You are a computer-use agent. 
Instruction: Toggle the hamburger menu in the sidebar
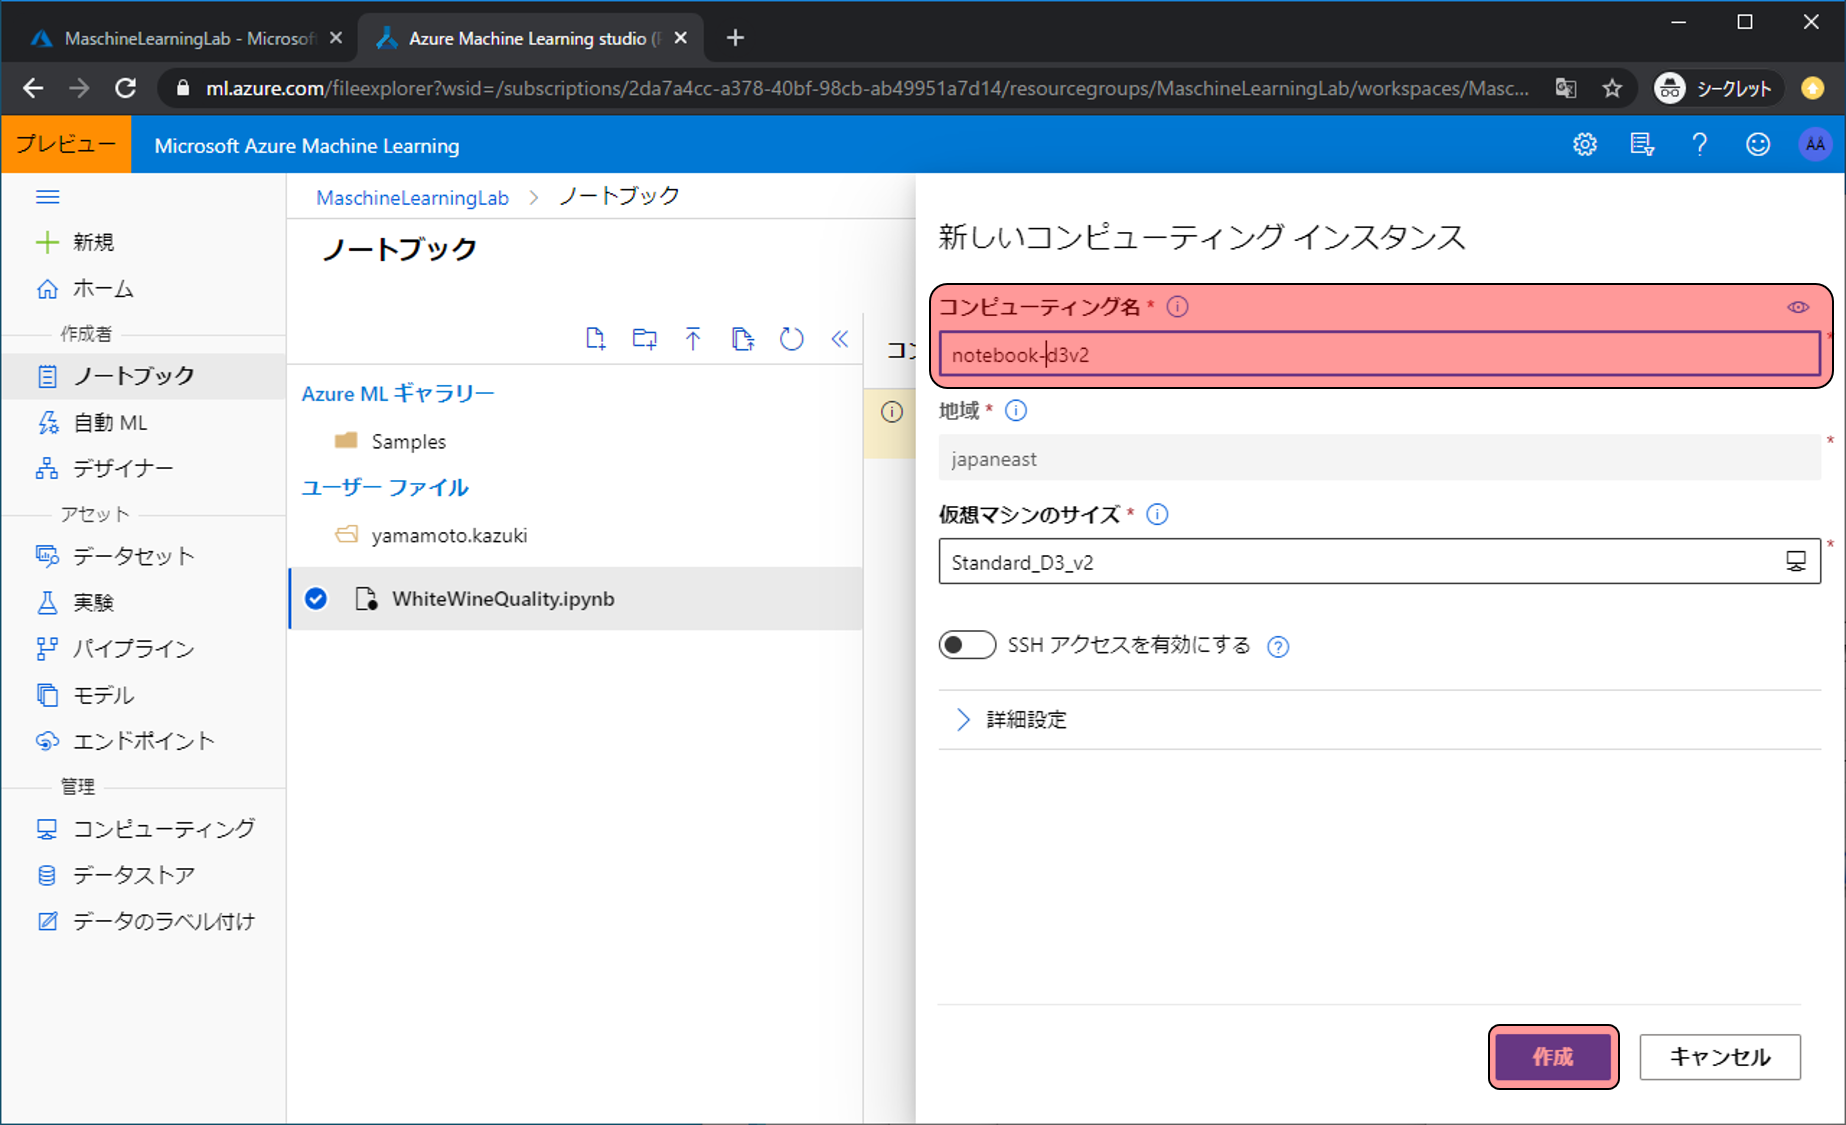tap(47, 197)
